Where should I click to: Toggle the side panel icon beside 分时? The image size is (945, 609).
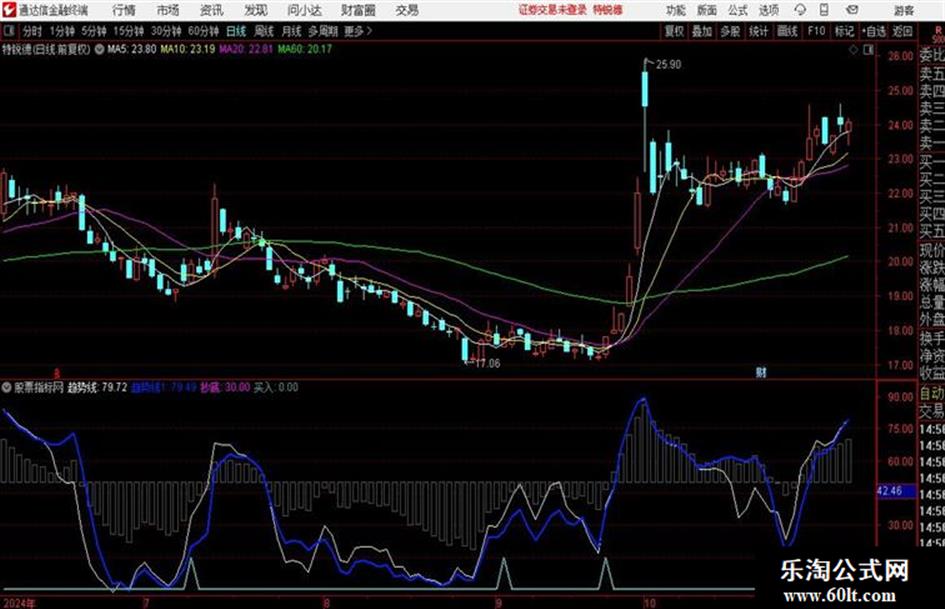[8, 31]
